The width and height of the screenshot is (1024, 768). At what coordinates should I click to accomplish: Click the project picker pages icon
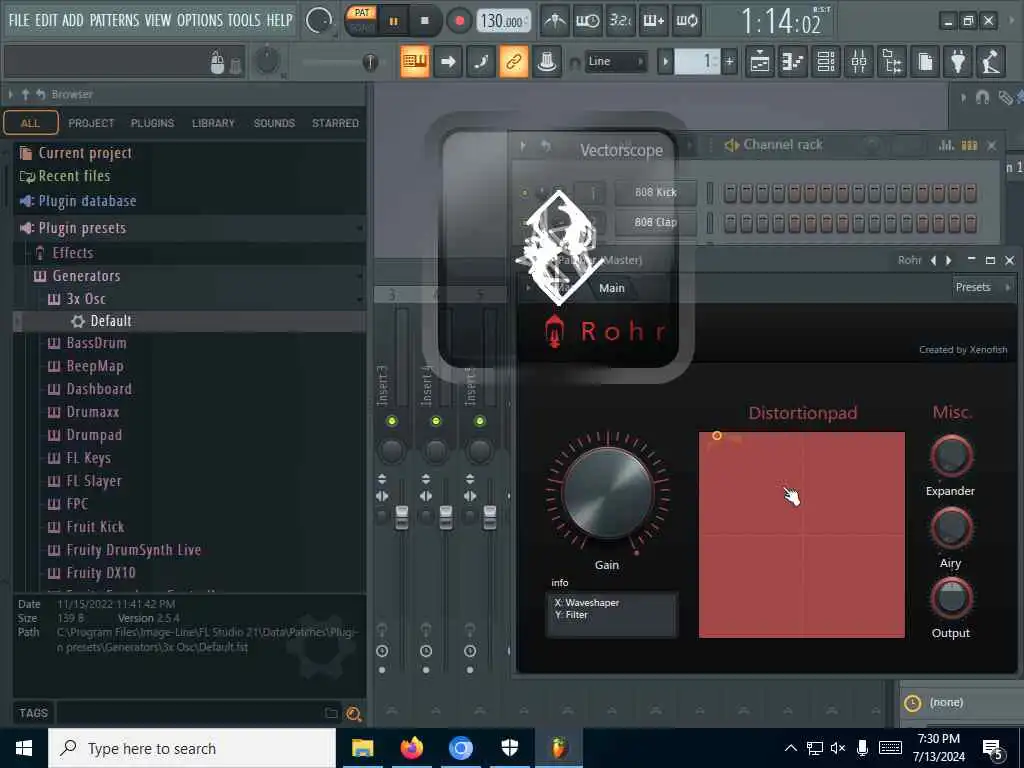point(925,62)
